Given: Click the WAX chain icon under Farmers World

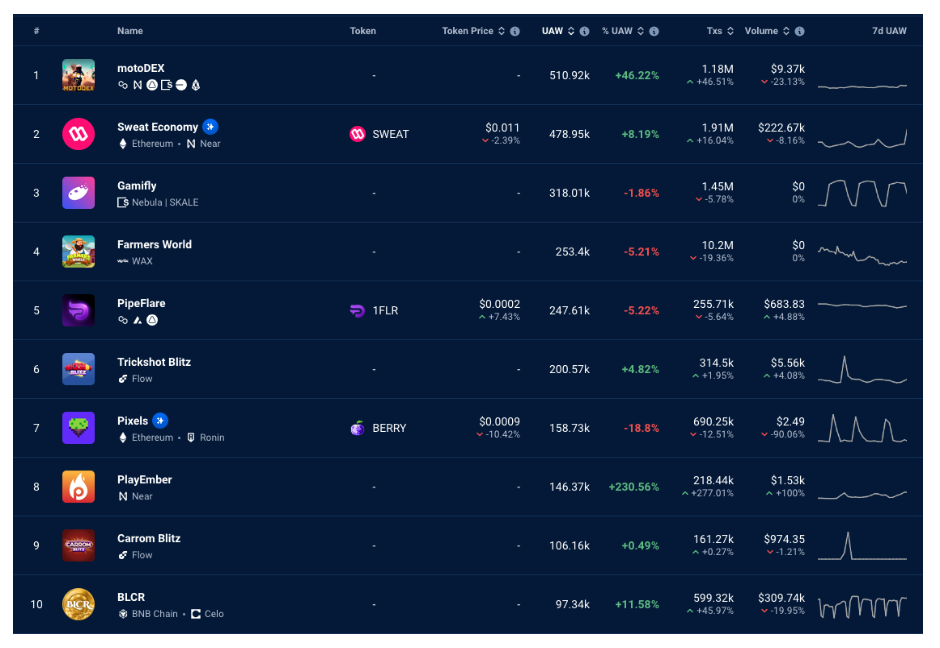Looking at the screenshot, I should point(123,261).
